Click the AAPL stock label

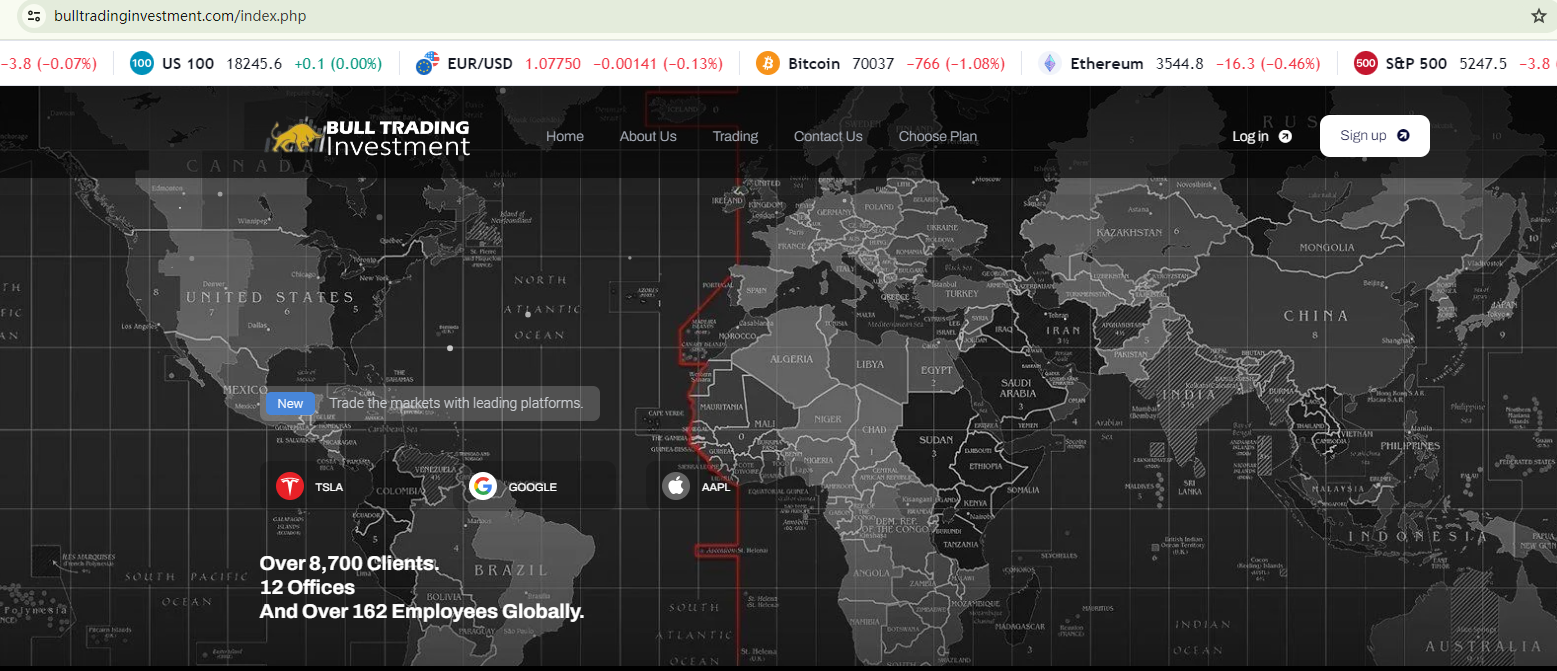pos(716,488)
